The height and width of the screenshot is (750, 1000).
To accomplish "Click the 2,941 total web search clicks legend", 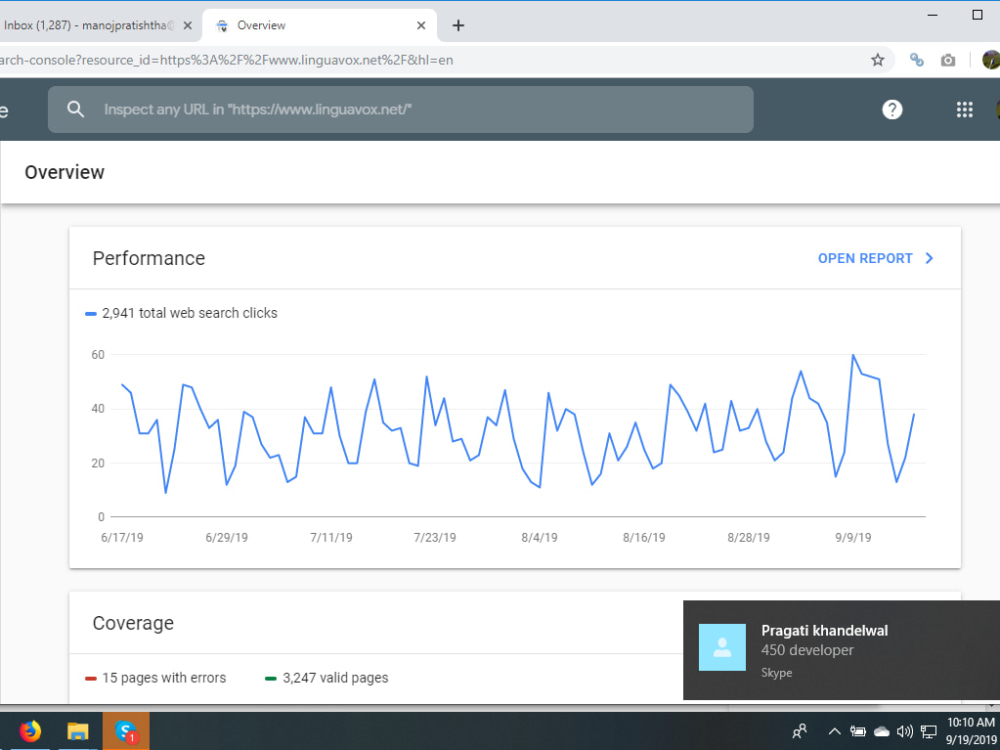I will [x=181, y=313].
